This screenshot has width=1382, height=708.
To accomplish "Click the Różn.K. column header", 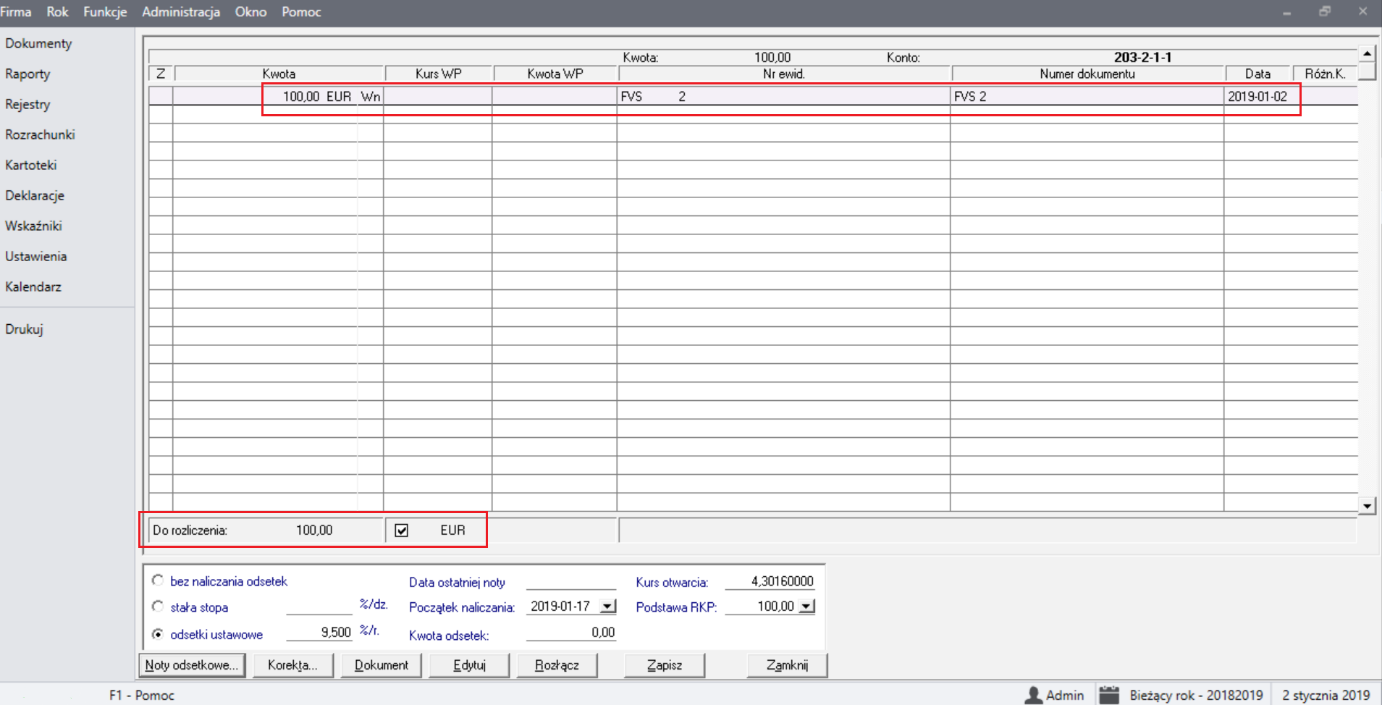I will 1325,74.
